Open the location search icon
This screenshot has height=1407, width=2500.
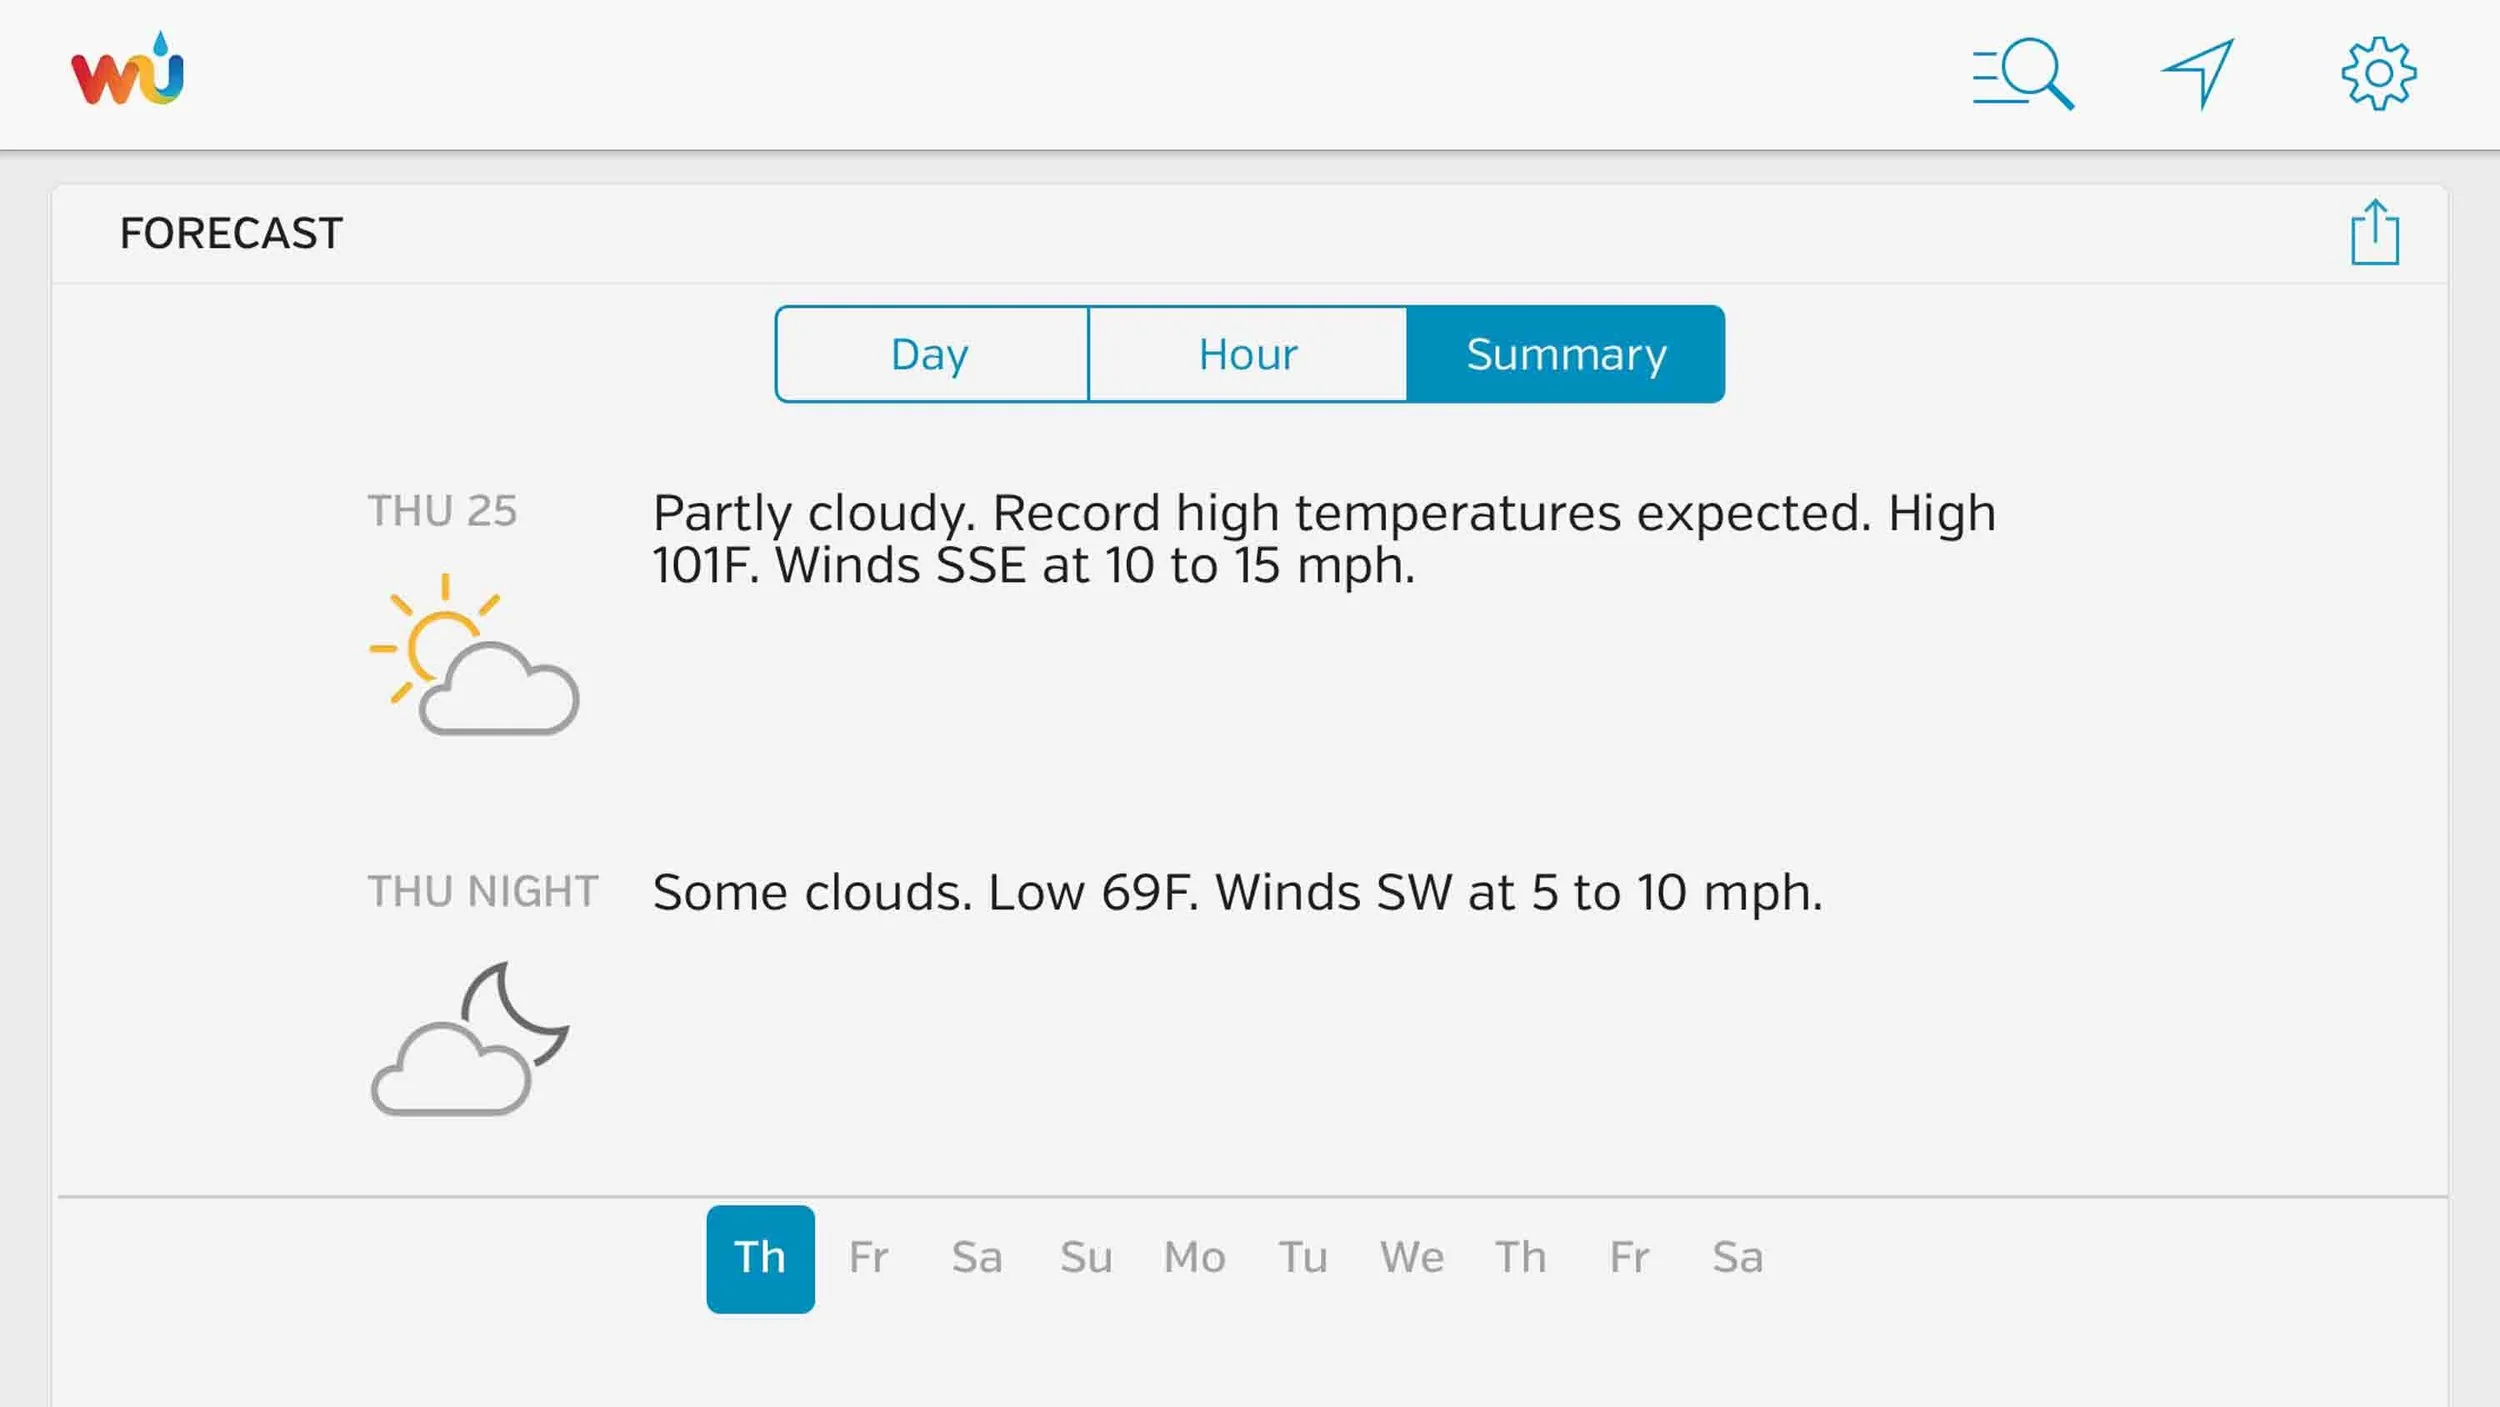(2022, 73)
